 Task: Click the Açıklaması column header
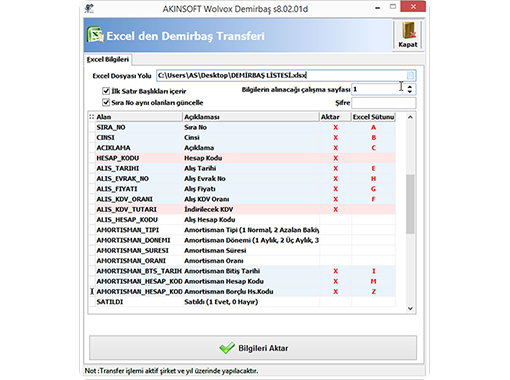(x=251, y=117)
